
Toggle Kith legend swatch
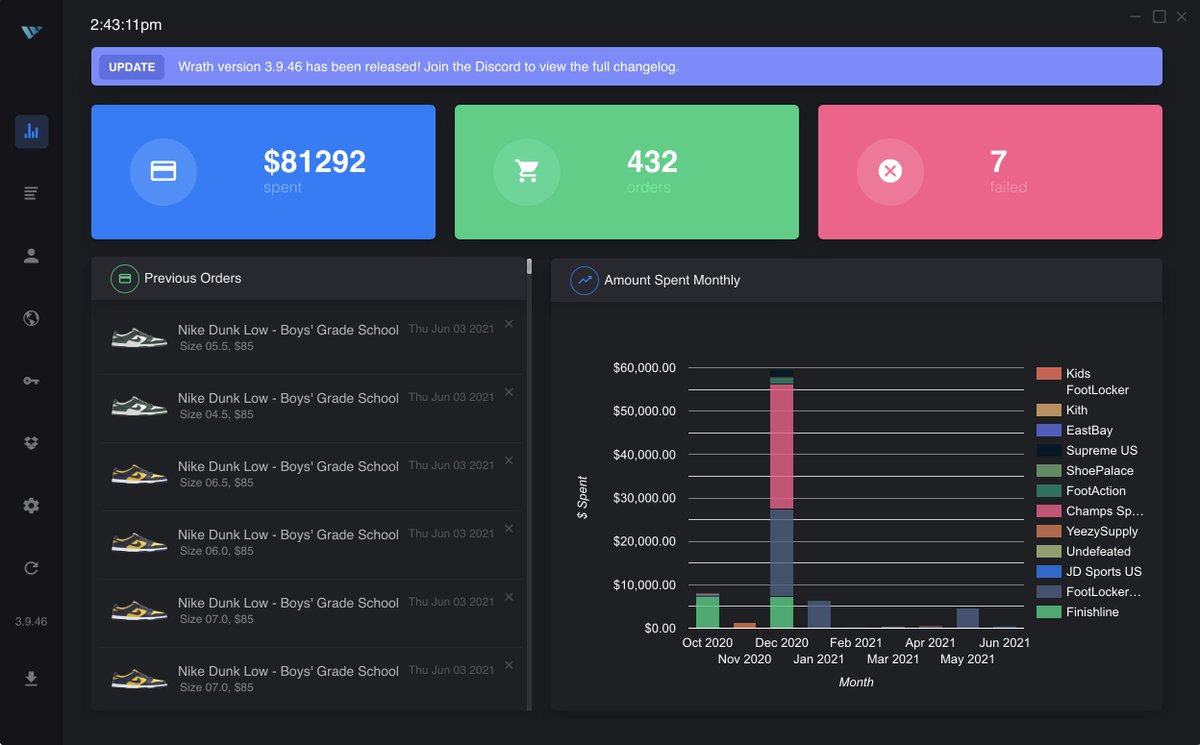1048,410
